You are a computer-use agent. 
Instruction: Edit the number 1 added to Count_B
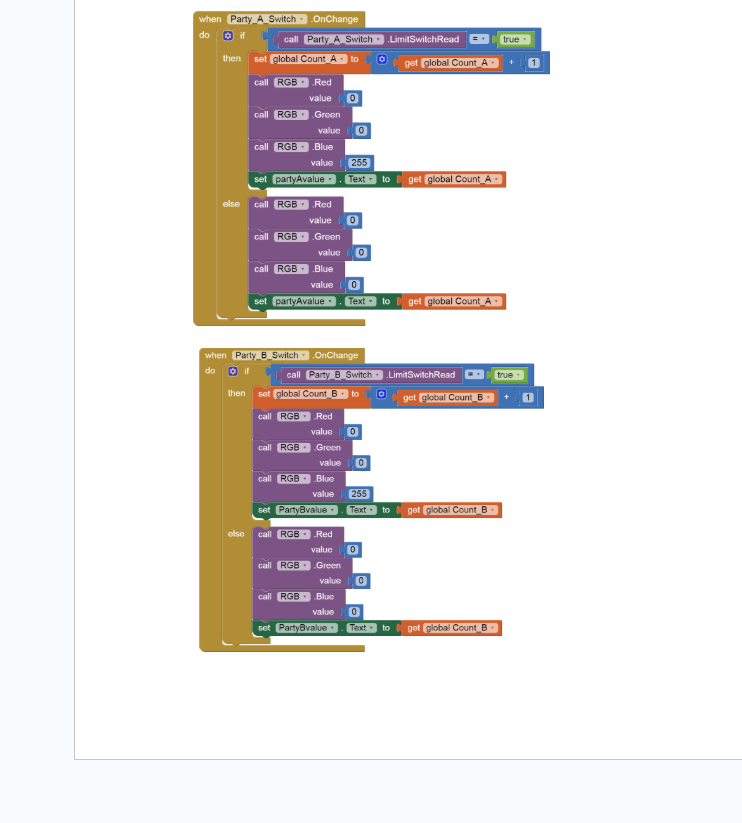(x=528, y=398)
